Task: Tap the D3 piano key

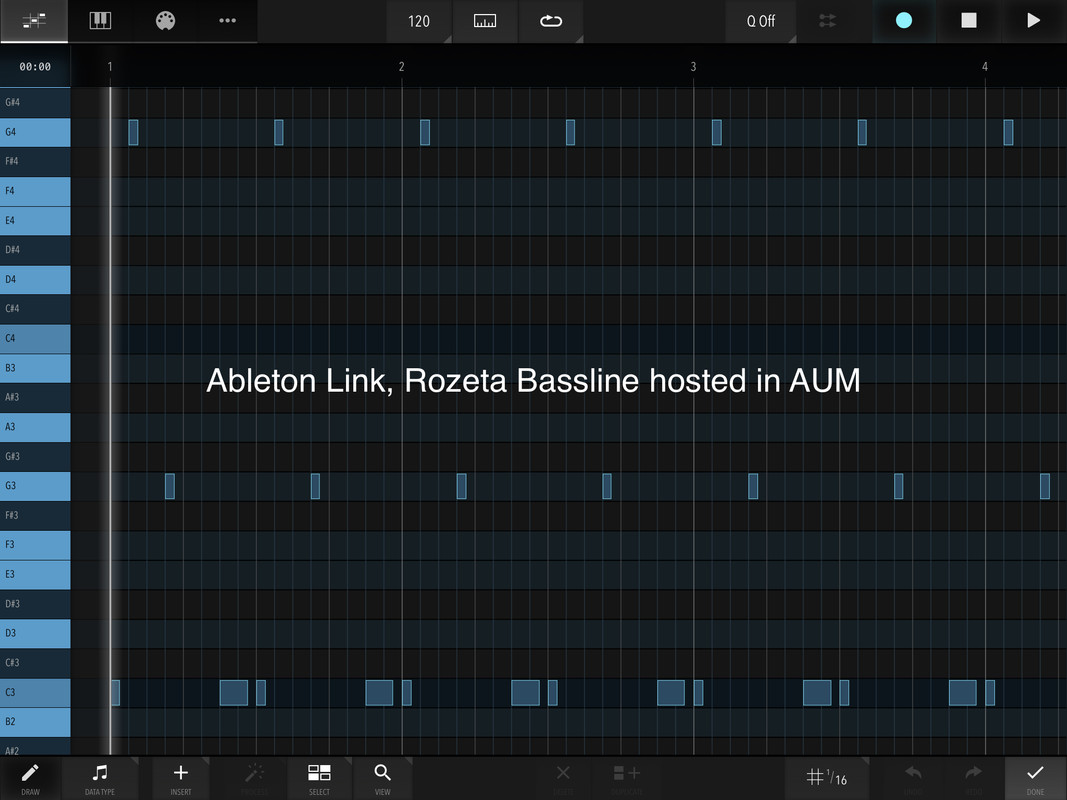Action: pos(35,633)
